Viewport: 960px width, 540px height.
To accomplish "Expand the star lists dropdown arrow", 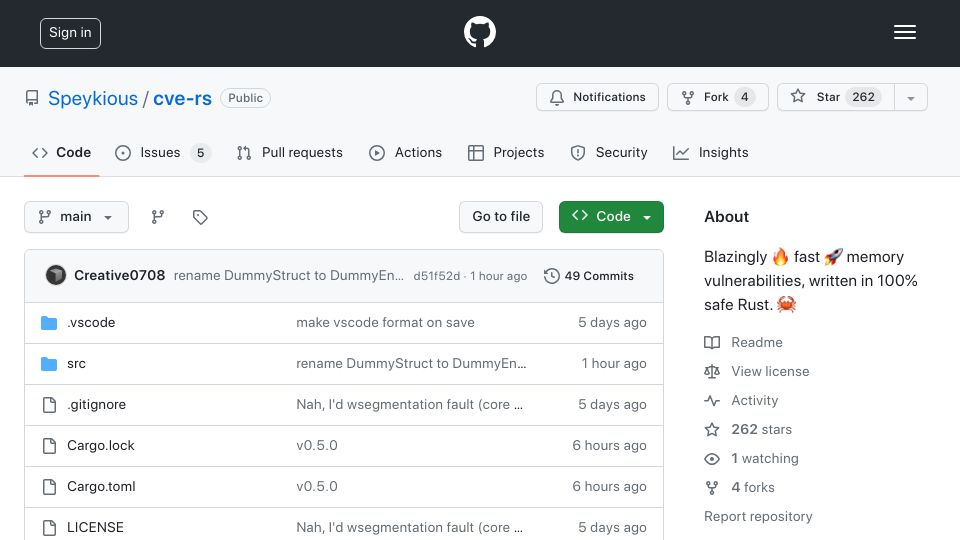I will (x=911, y=98).
